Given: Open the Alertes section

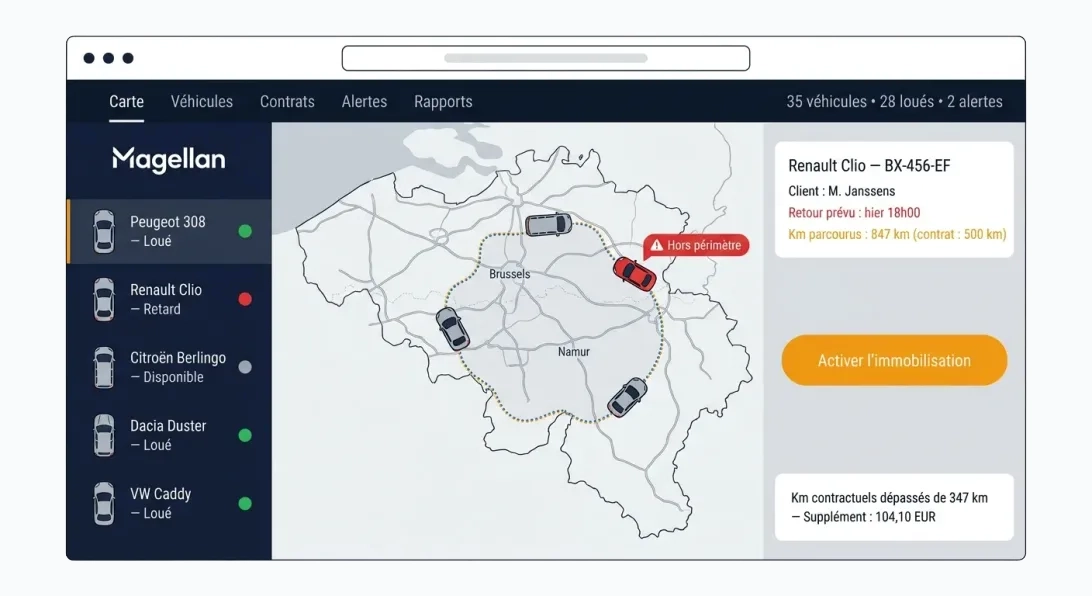Looking at the screenshot, I should pos(364,101).
